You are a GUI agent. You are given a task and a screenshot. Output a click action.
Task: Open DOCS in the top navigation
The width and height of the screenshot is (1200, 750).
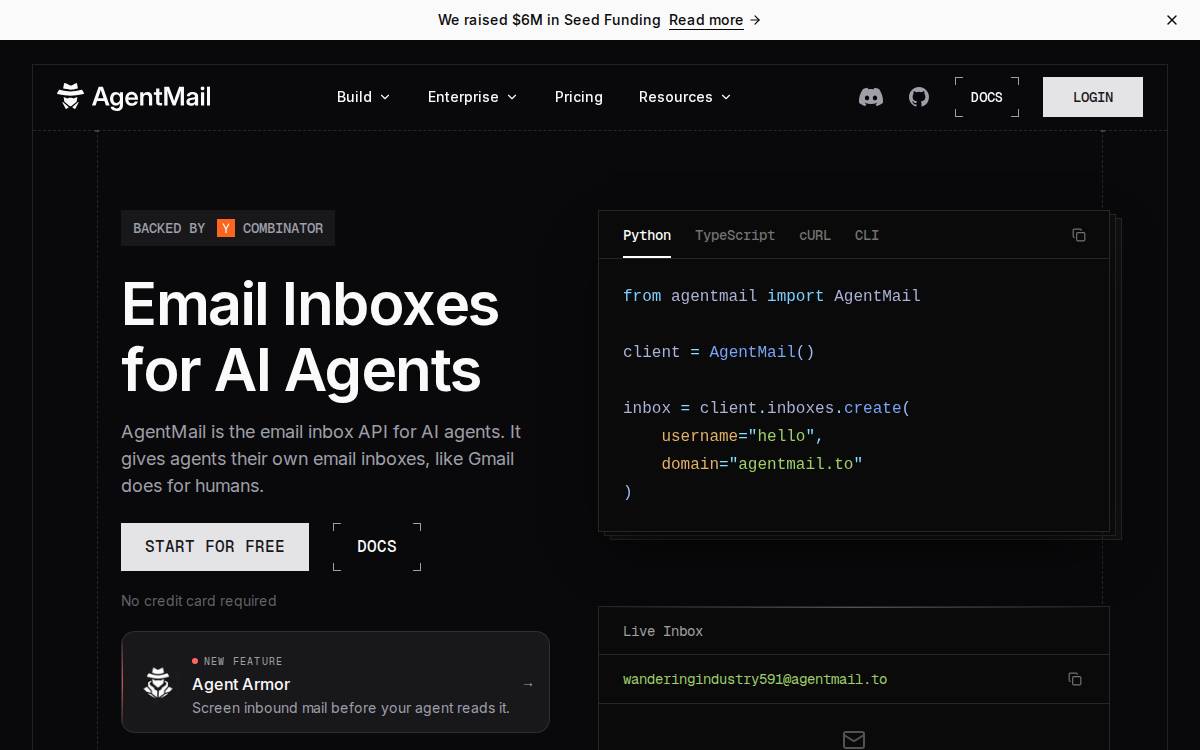987,97
